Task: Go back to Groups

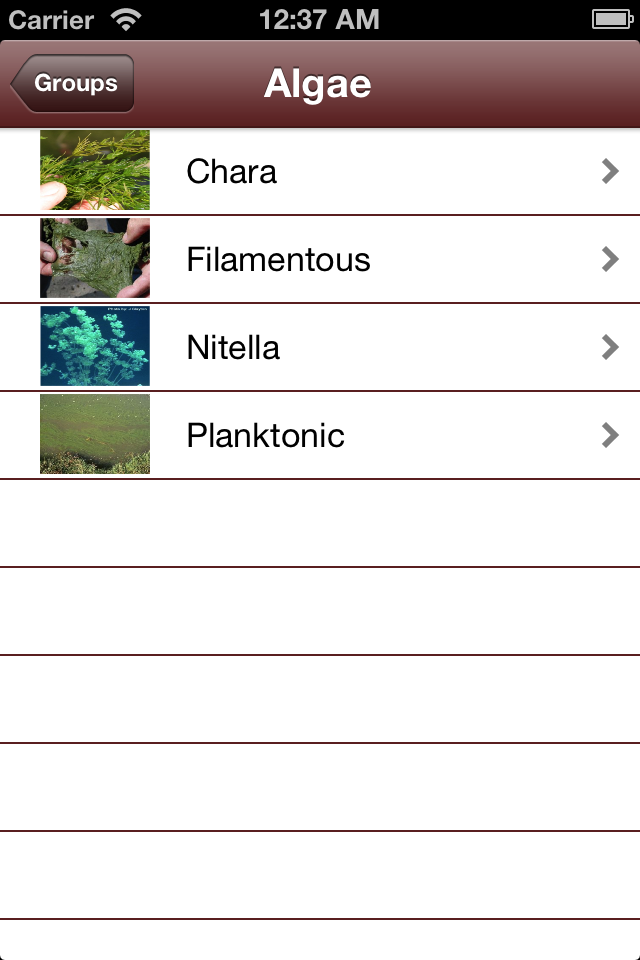Action: point(73,84)
